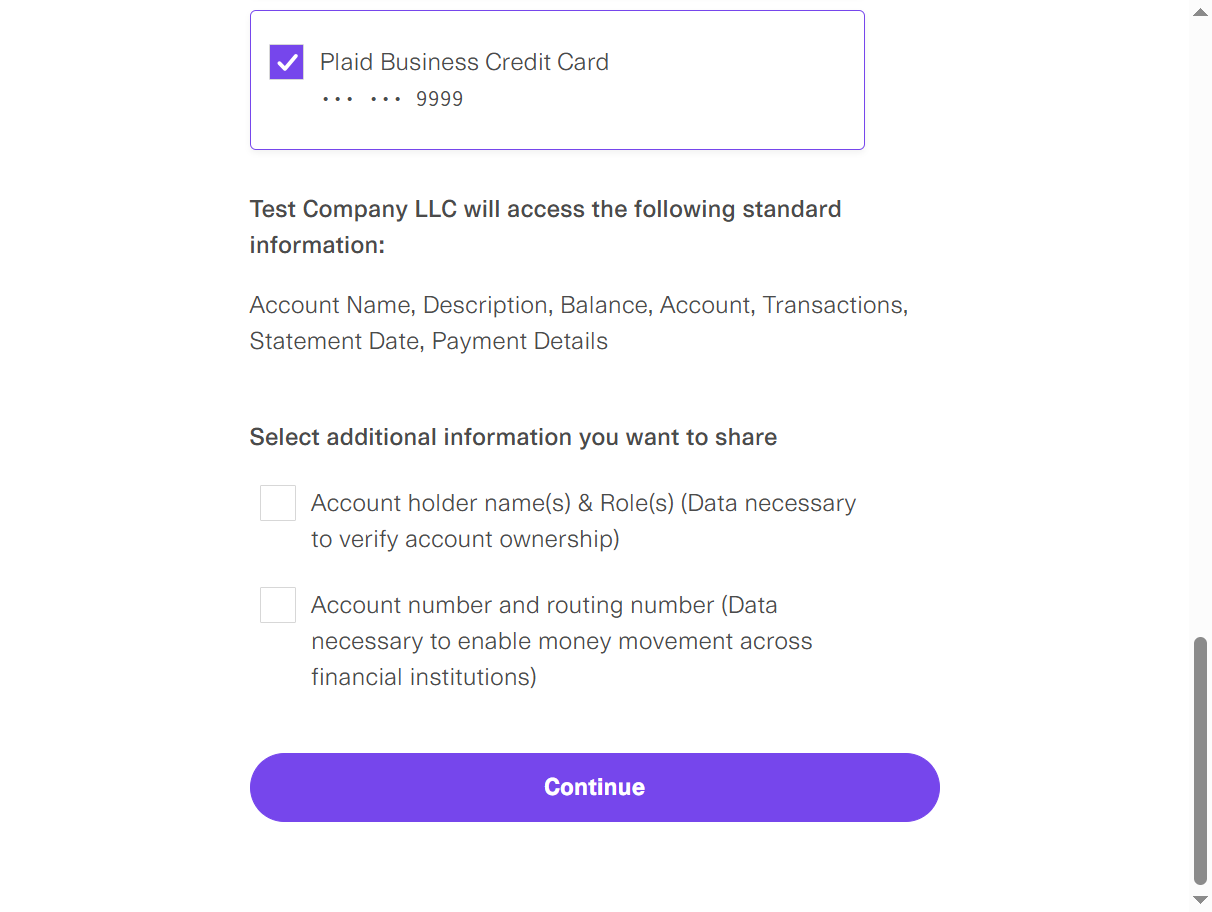Click the Plaid Business Credit Card text label

pyautogui.click(x=464, y=61)
